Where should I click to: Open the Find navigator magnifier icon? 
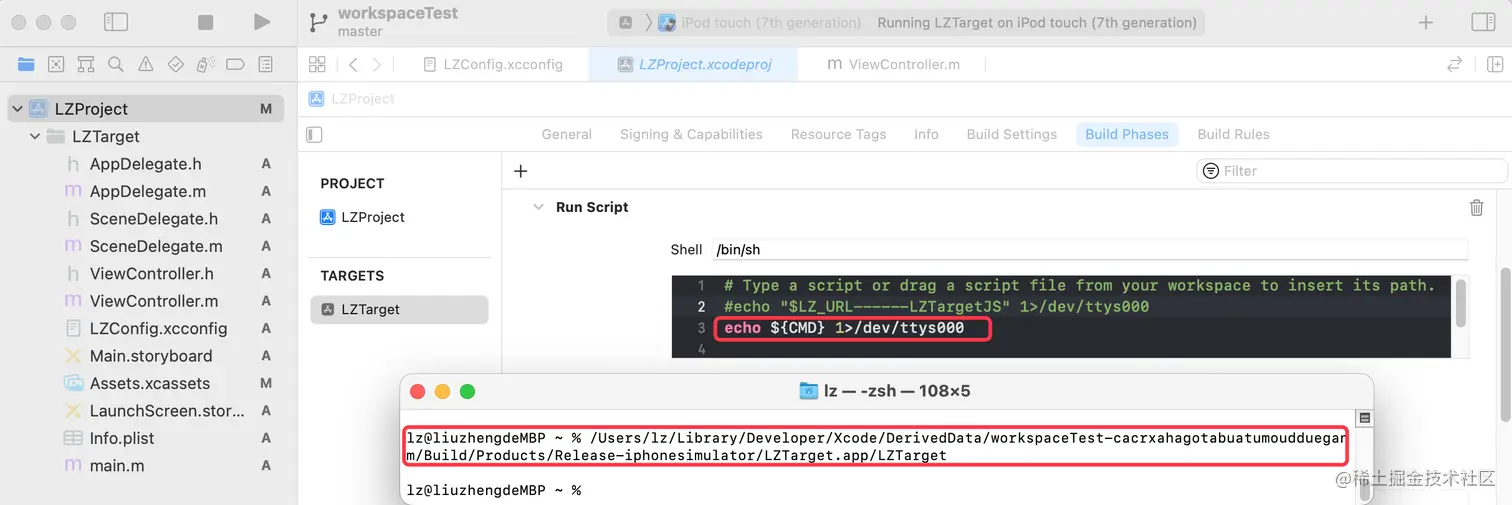click(116, 64)
